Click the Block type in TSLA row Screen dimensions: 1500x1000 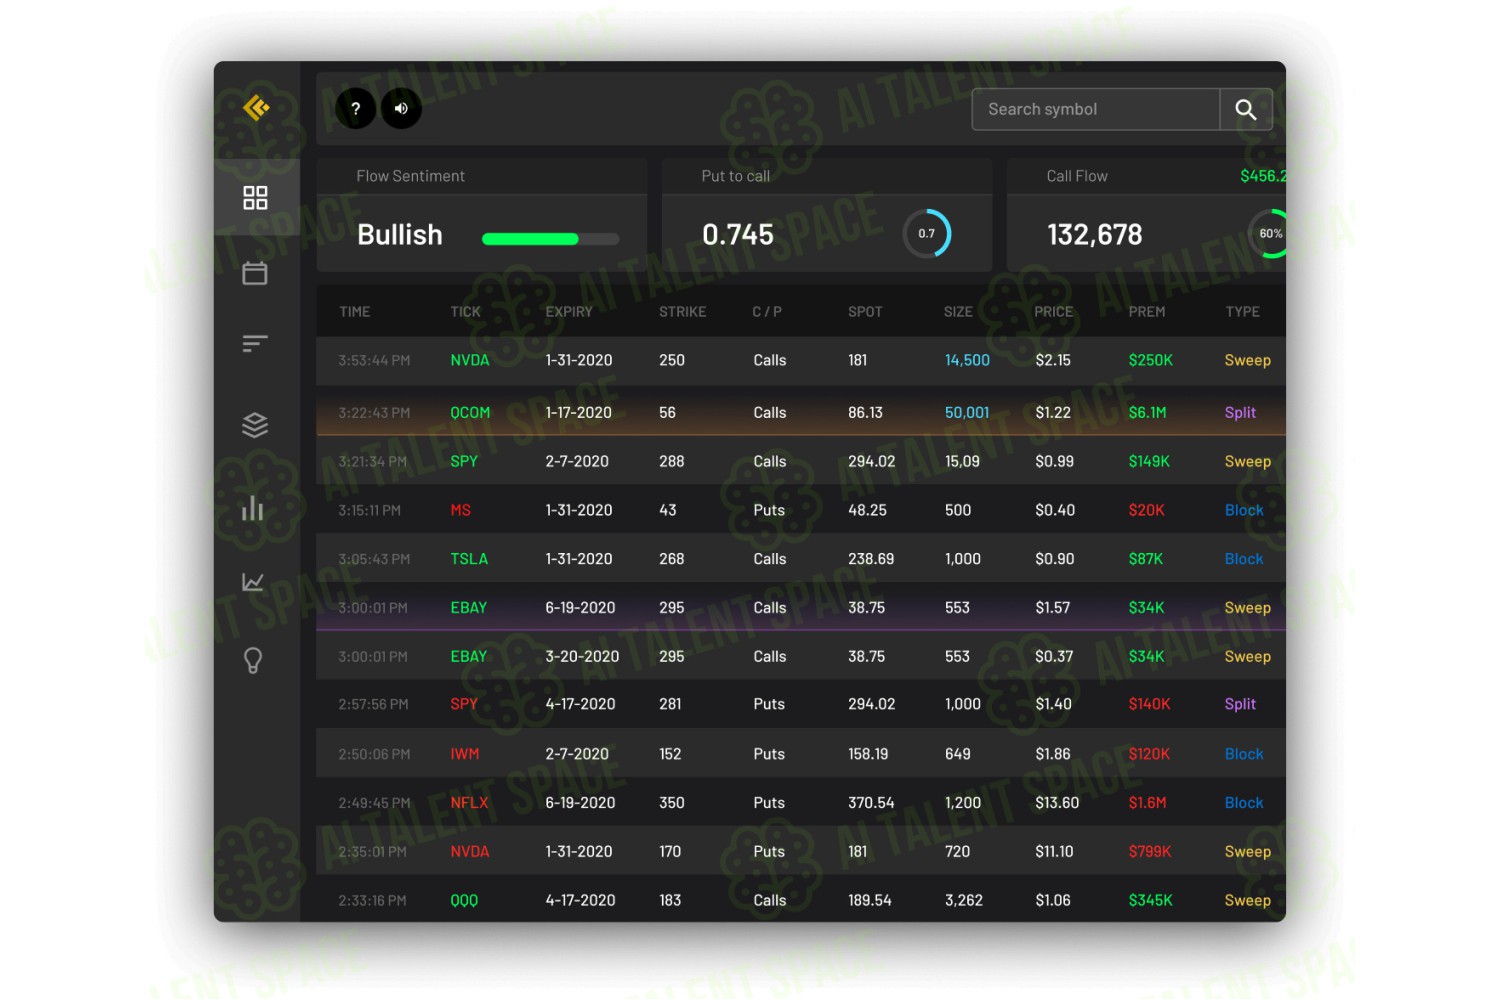(1244, 559)
